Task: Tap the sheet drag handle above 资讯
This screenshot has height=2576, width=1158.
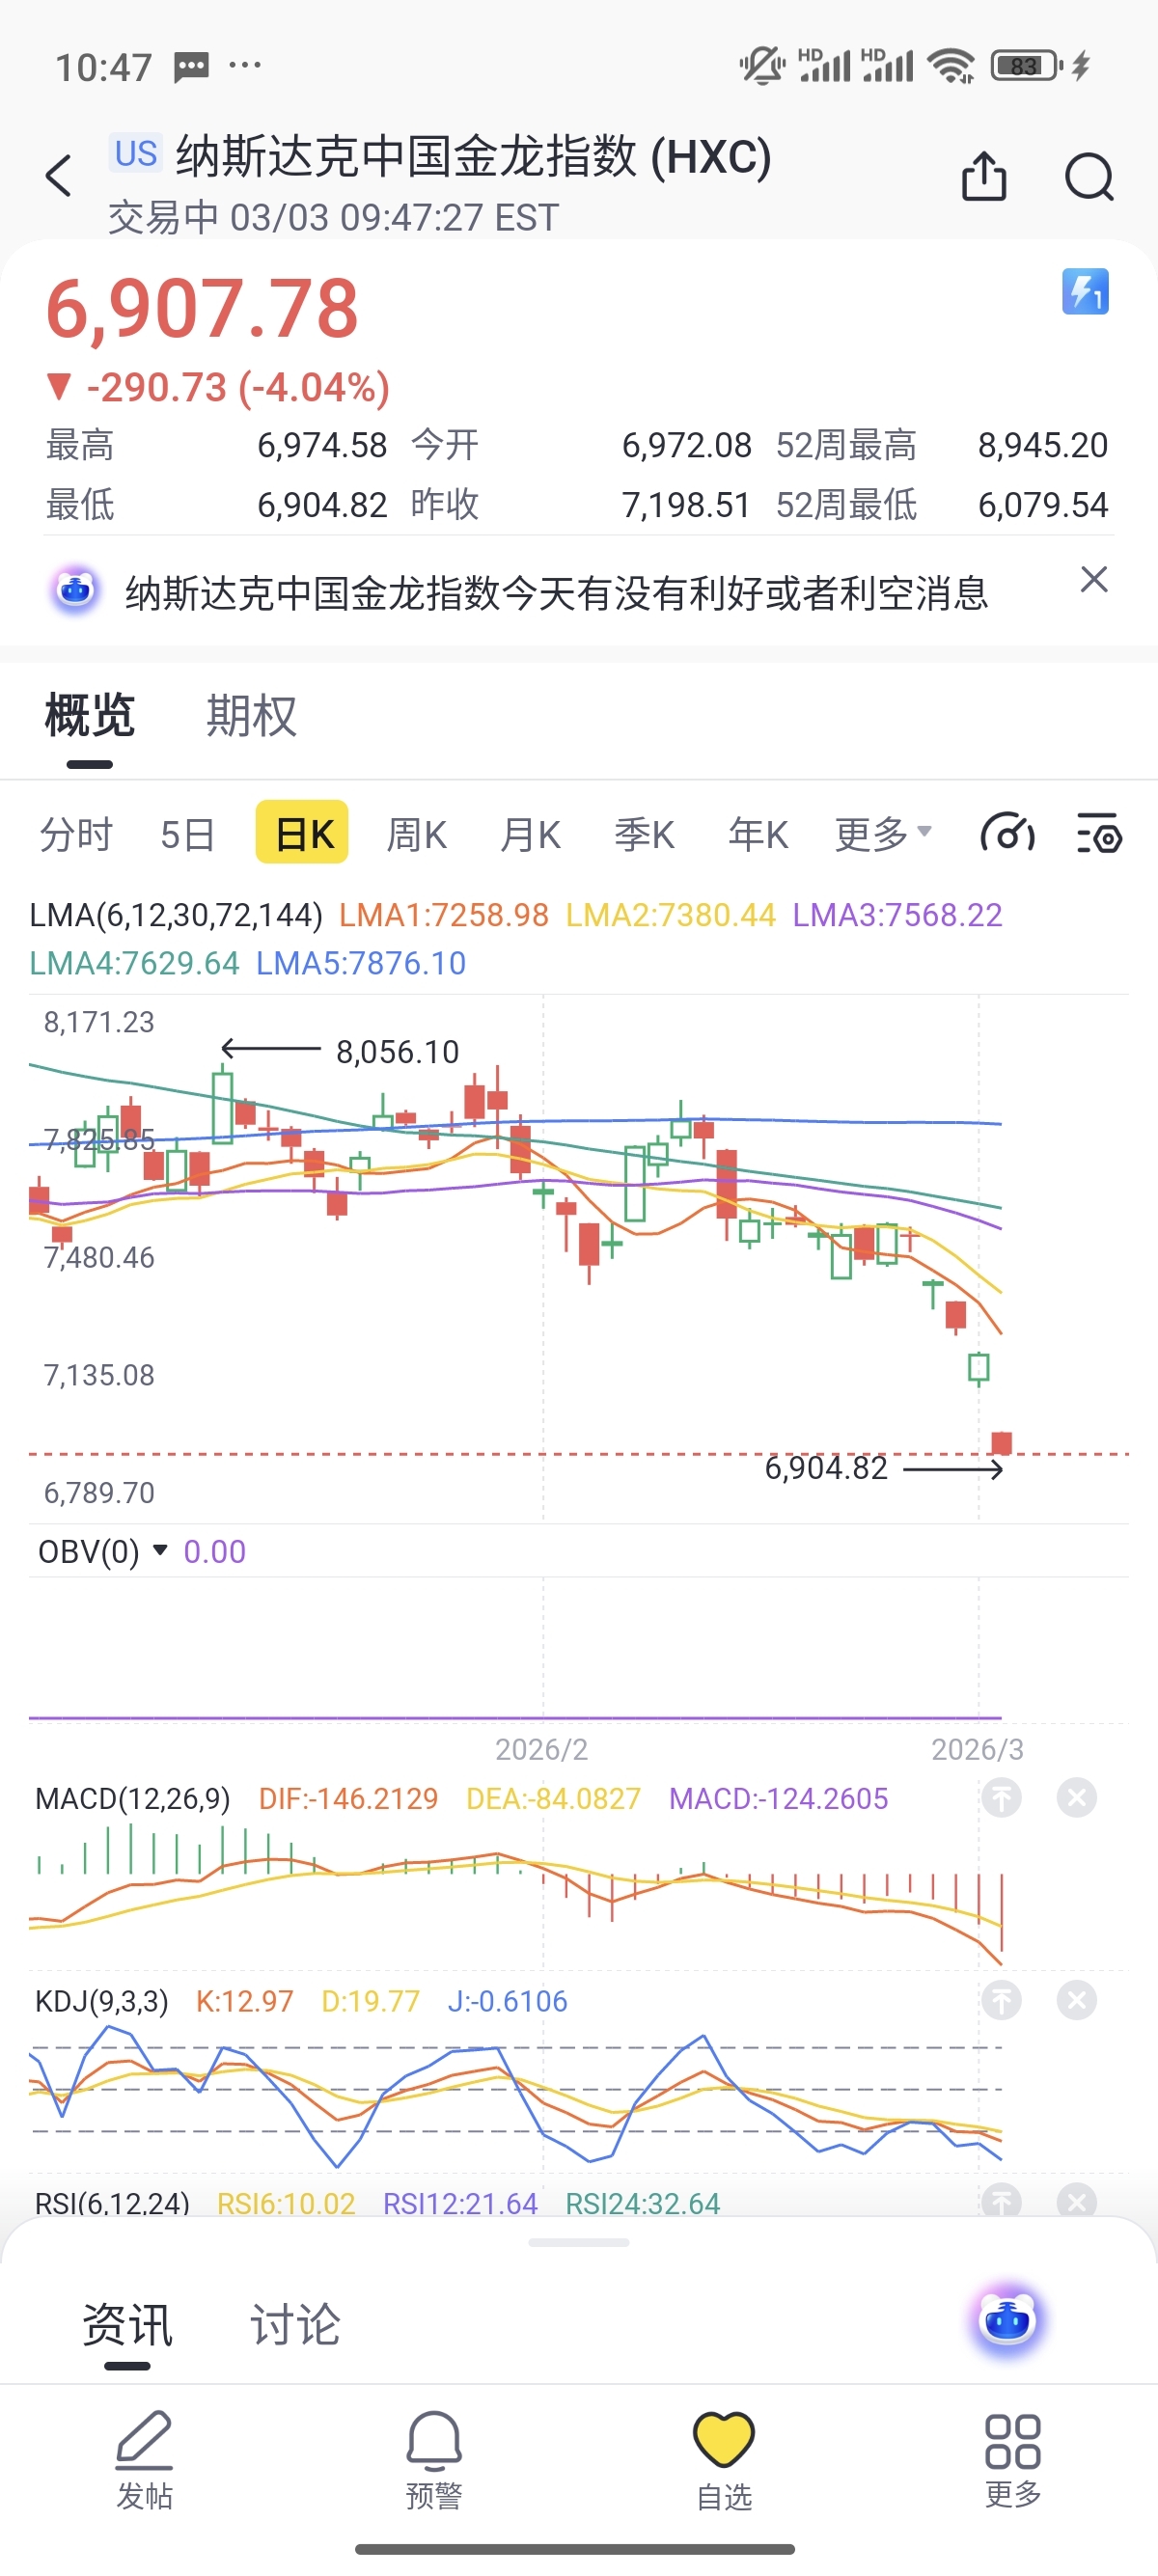Action: pos(579,2242)
